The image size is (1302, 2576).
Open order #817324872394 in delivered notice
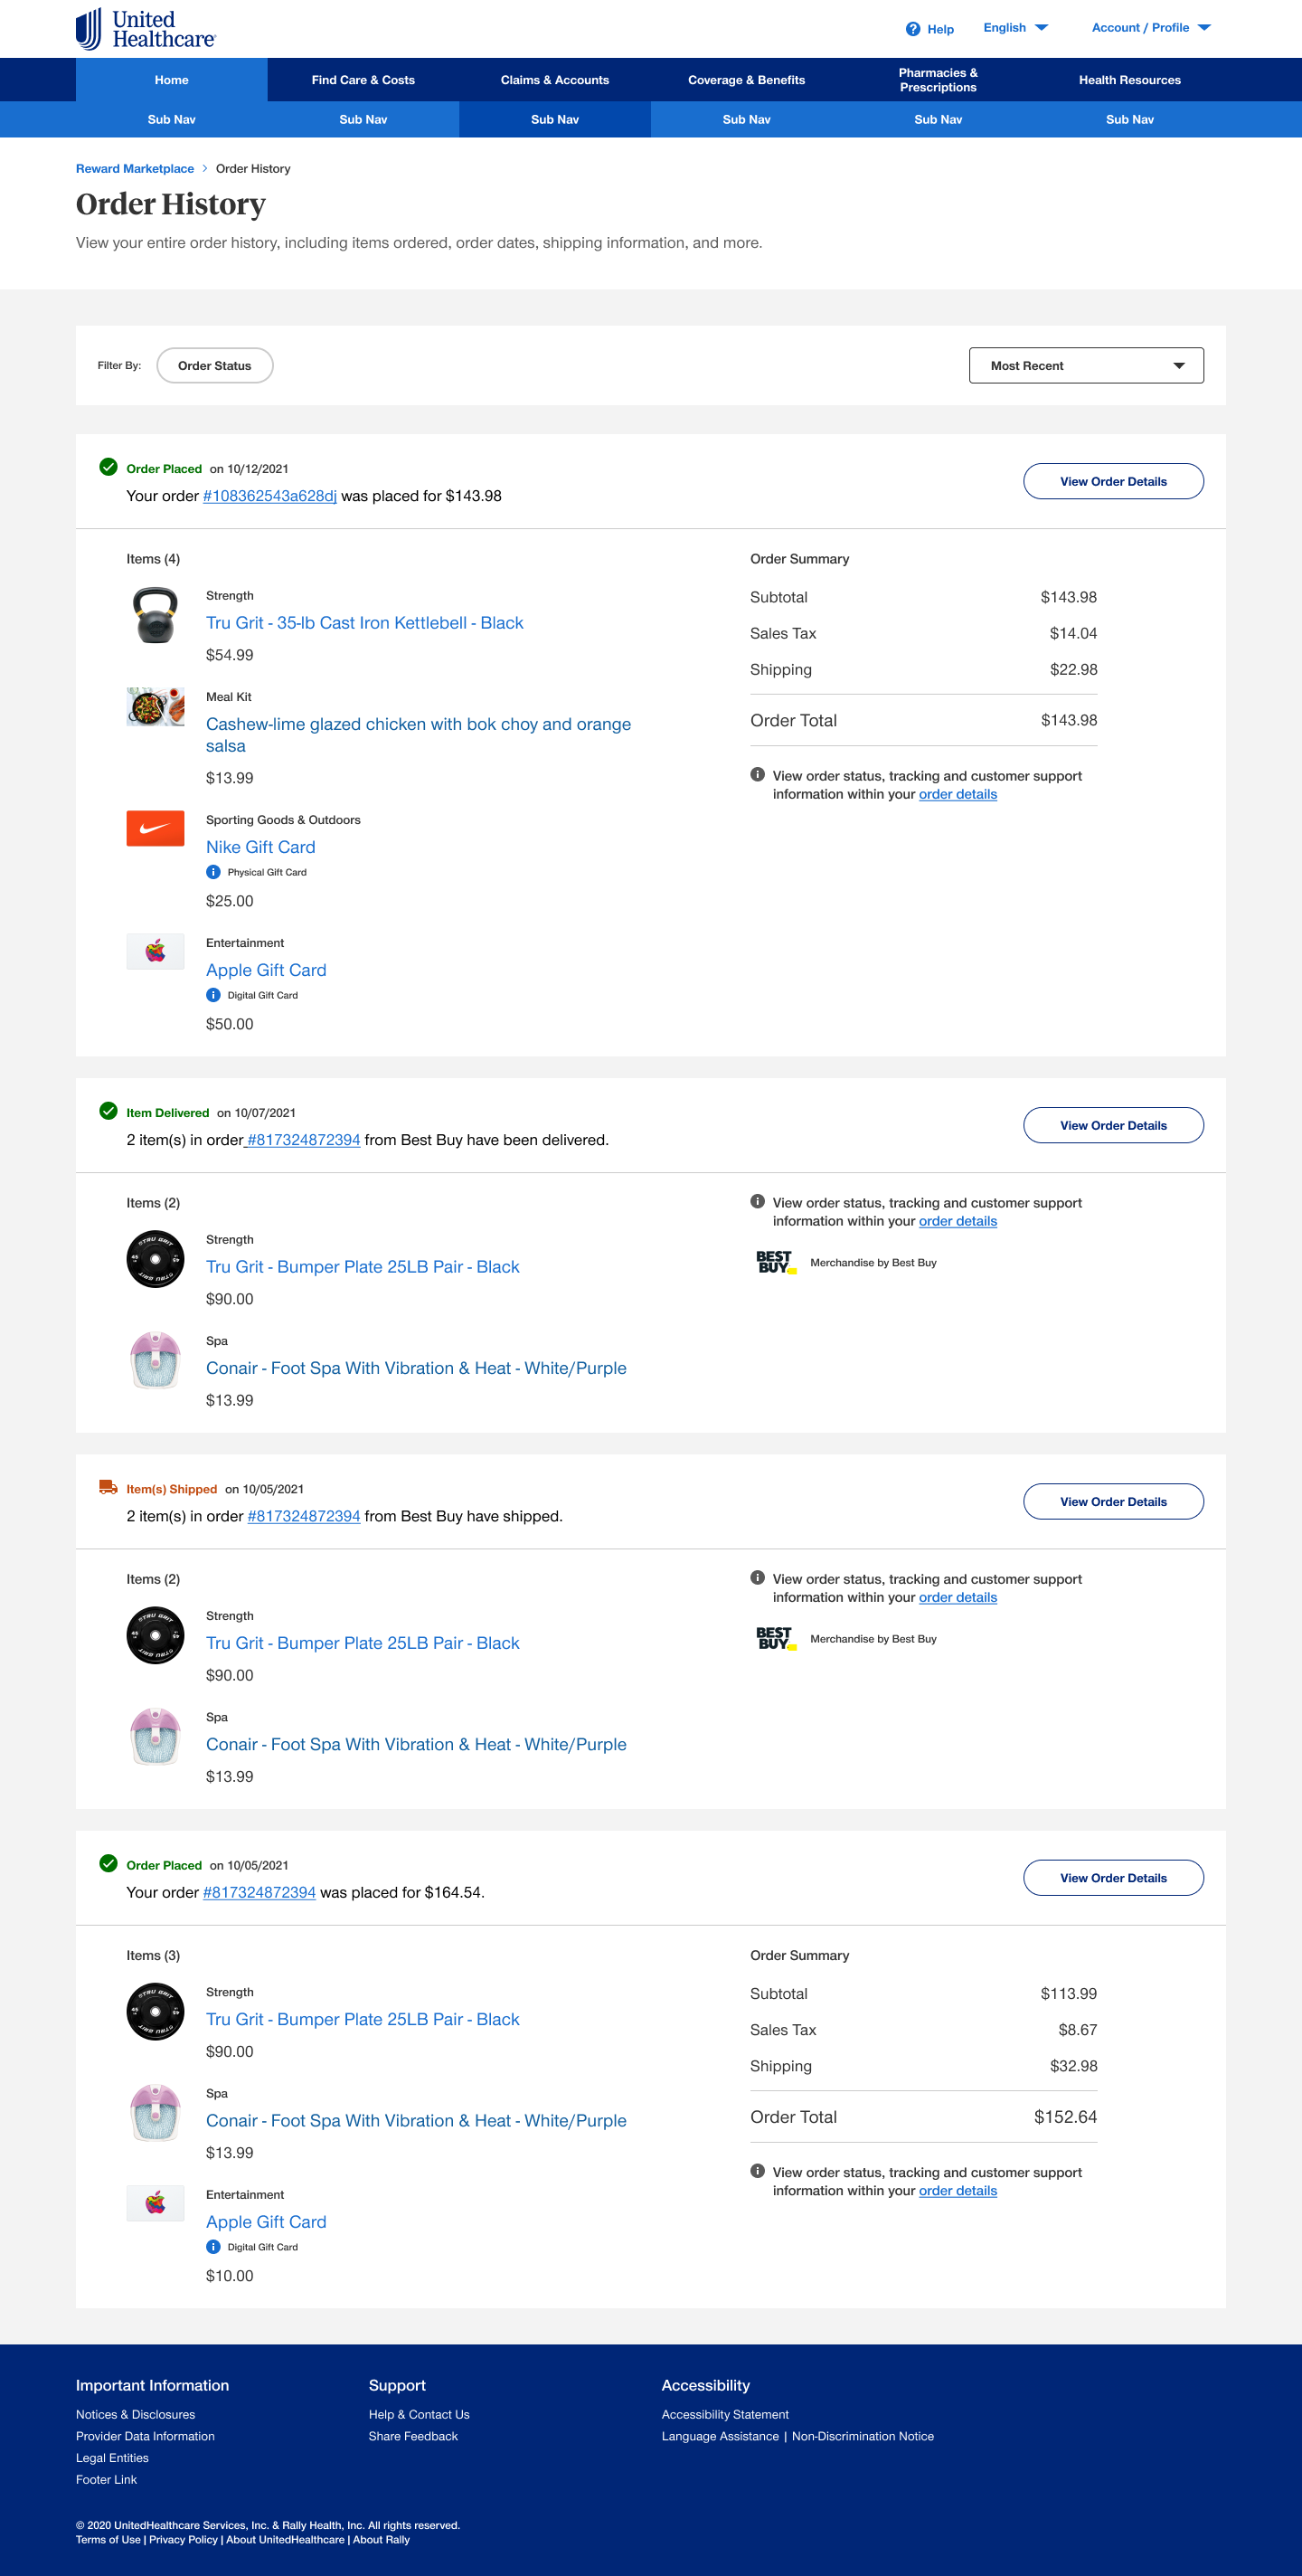pyautogui.click(x=304, y=1140)
